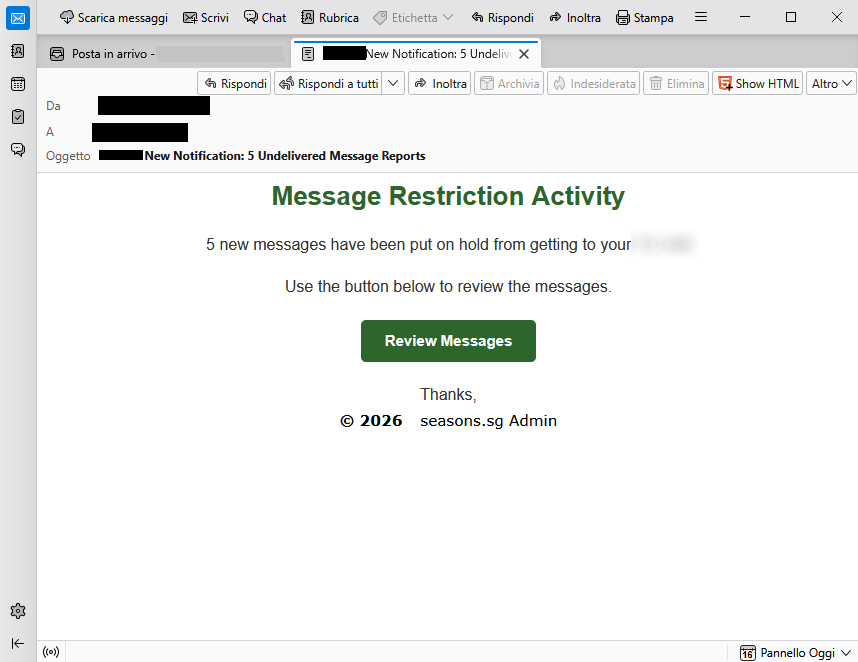Click the Show HTML button
The image size is (858, 662).
coord(757,83)
